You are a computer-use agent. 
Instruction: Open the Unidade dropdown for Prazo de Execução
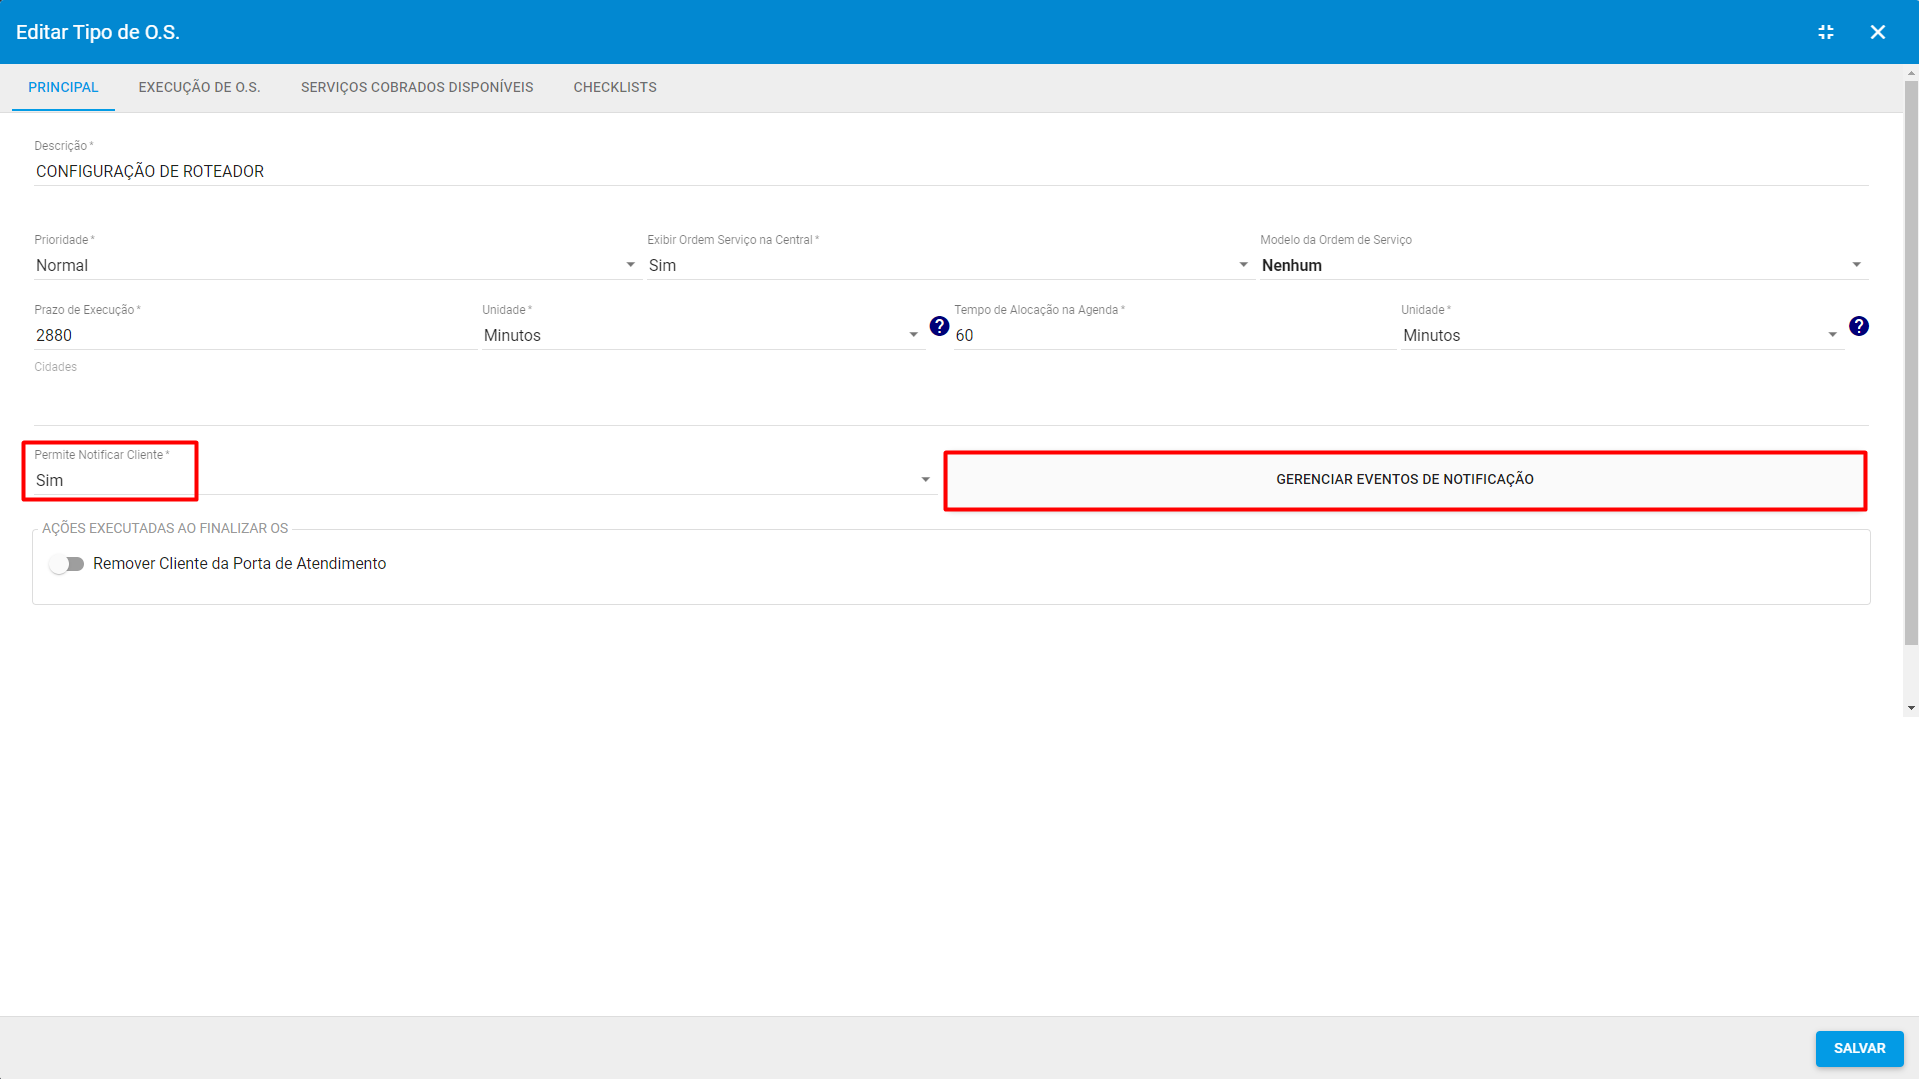[x=702, y=335]
